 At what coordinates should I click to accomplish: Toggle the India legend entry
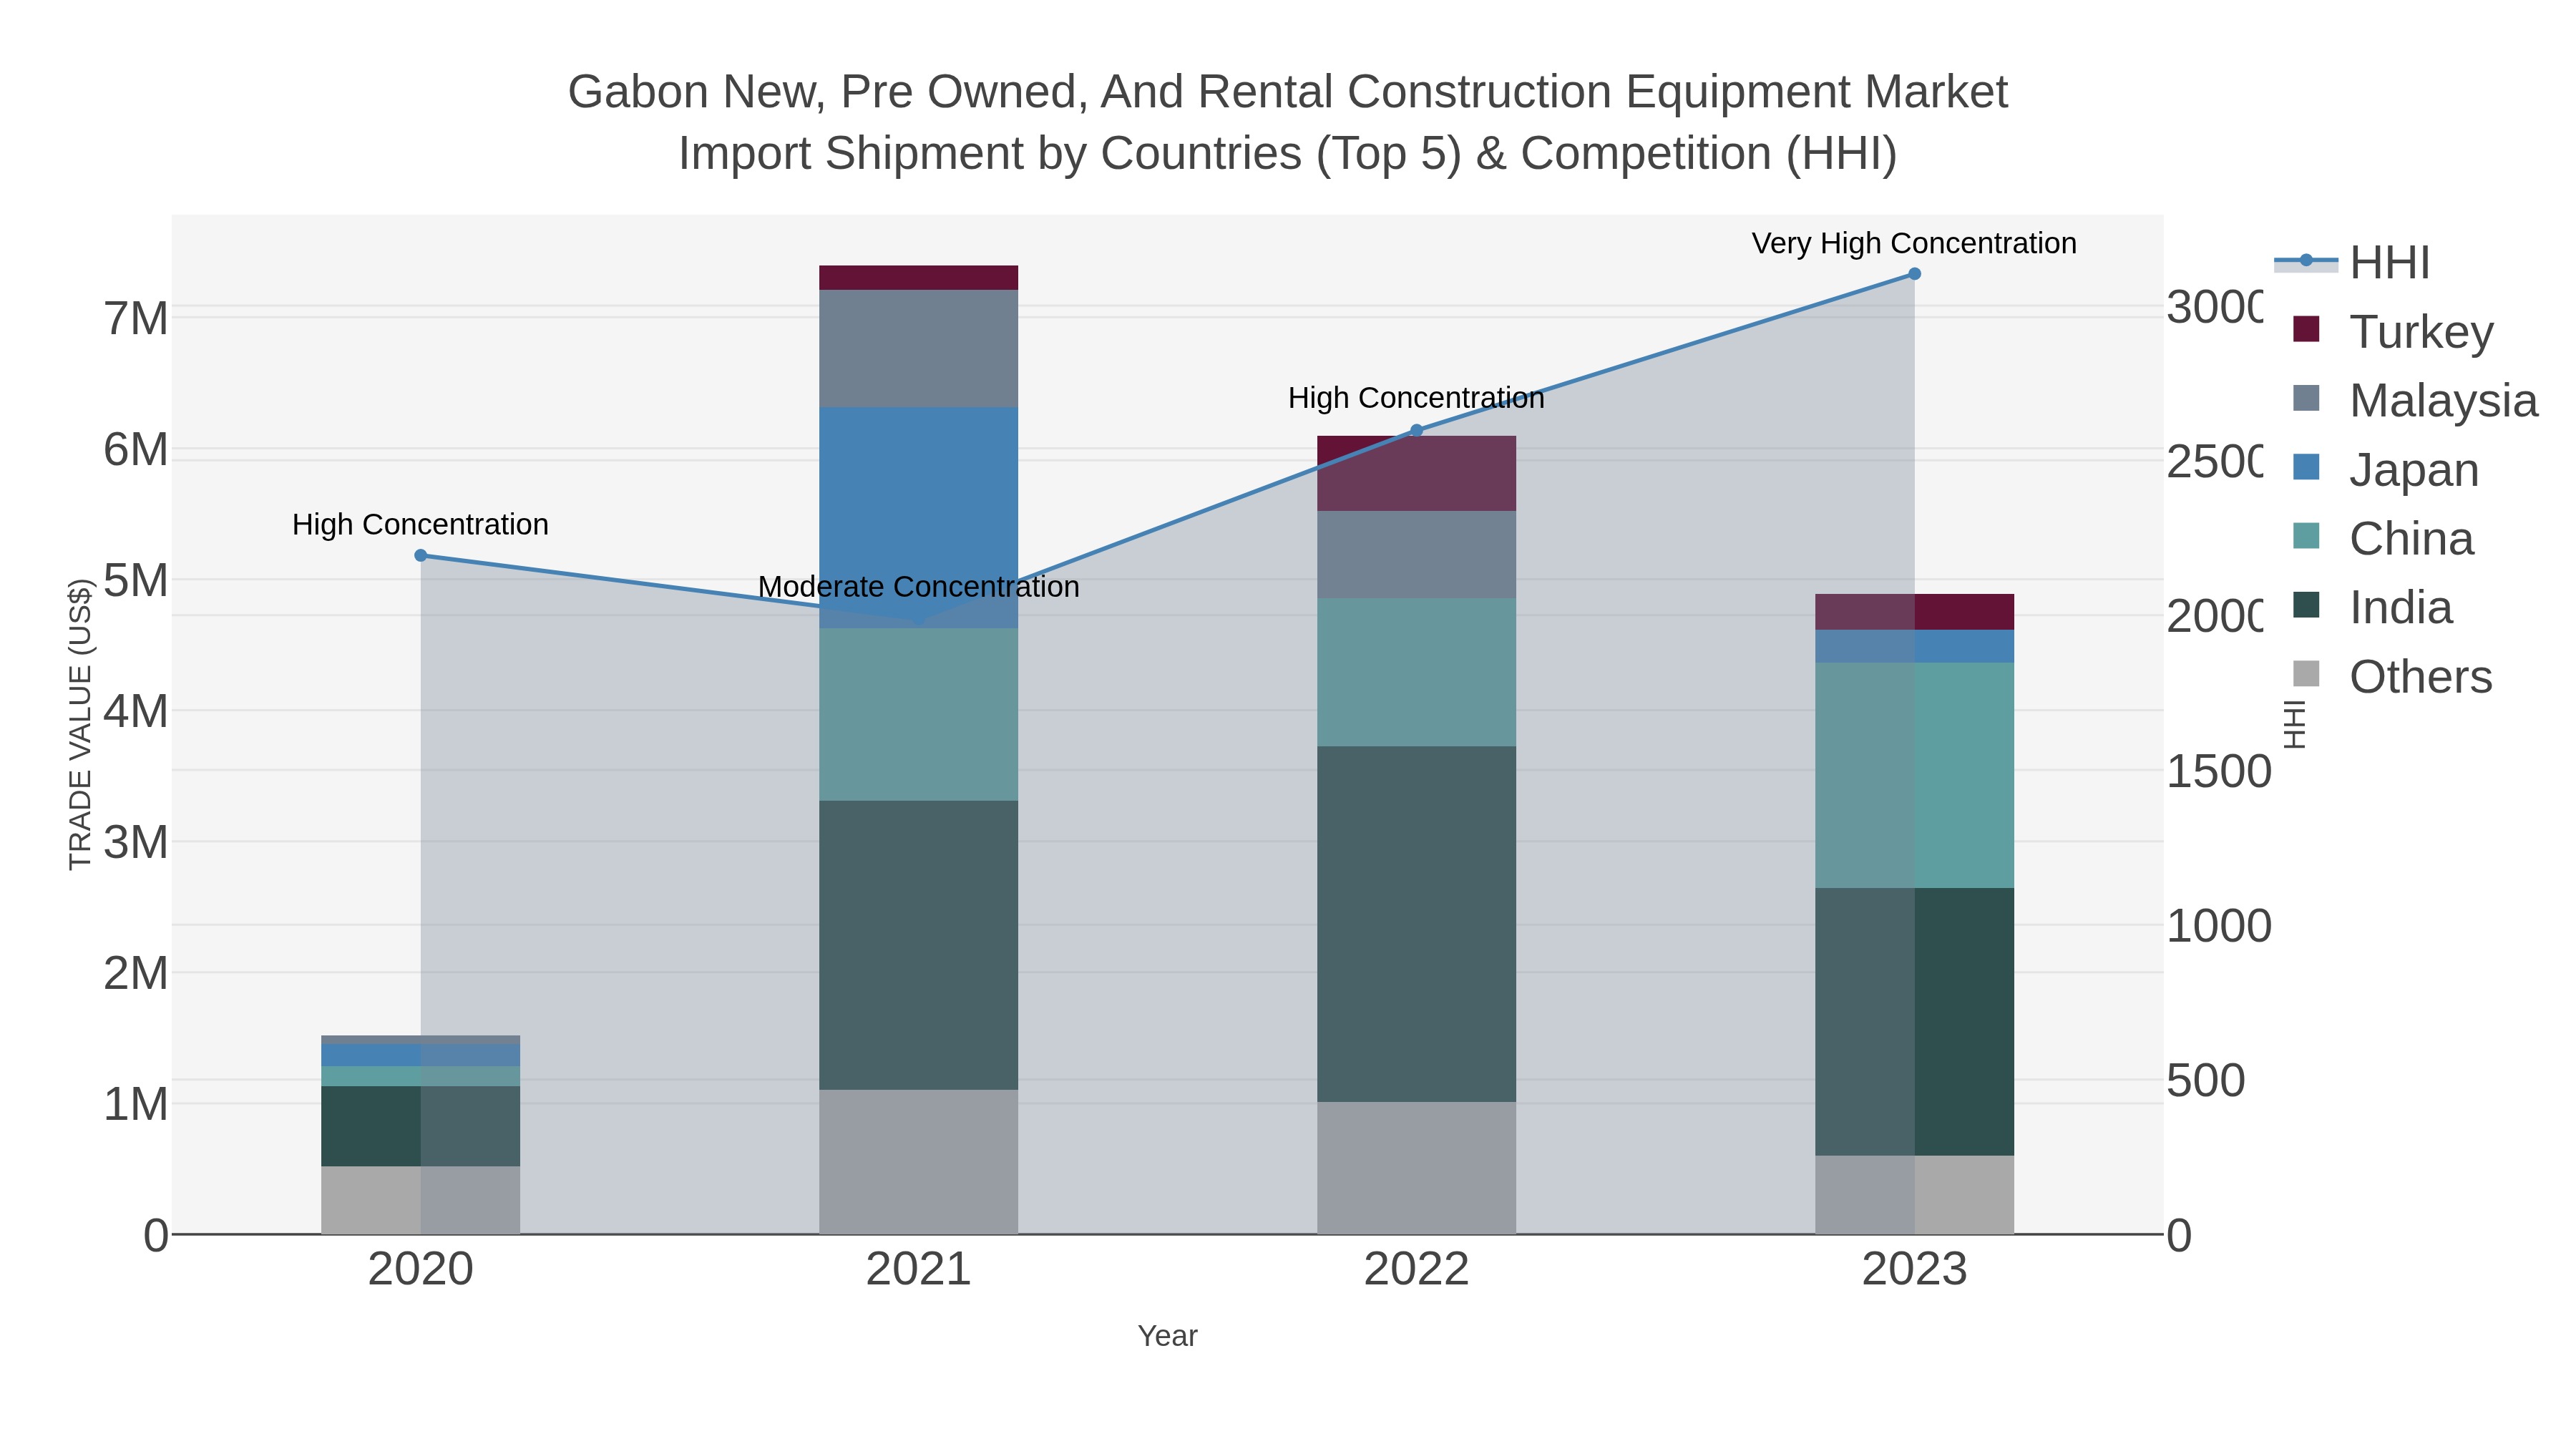coord(2371,607)
